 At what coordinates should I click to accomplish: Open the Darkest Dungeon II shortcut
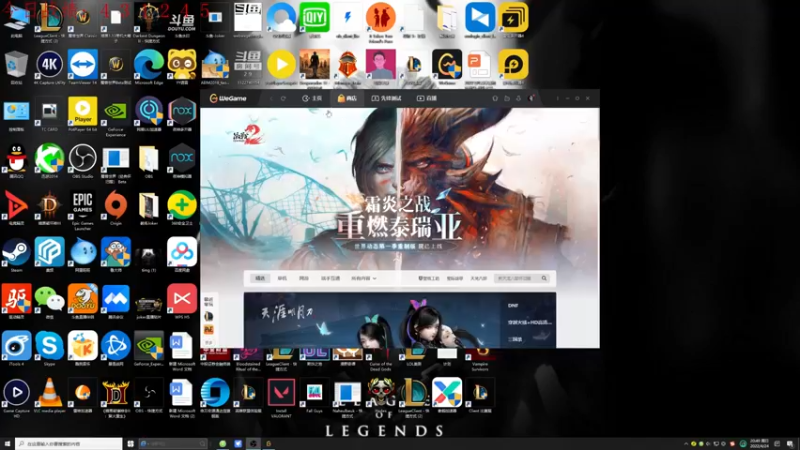point(148,21)
